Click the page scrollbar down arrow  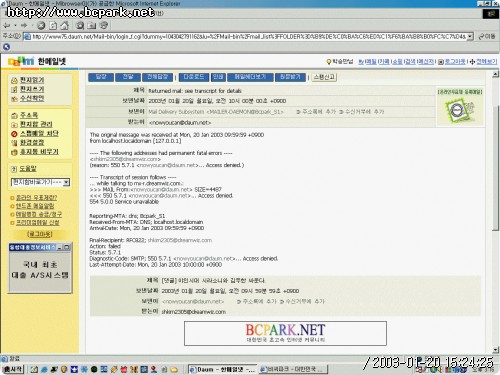point(496,350)
